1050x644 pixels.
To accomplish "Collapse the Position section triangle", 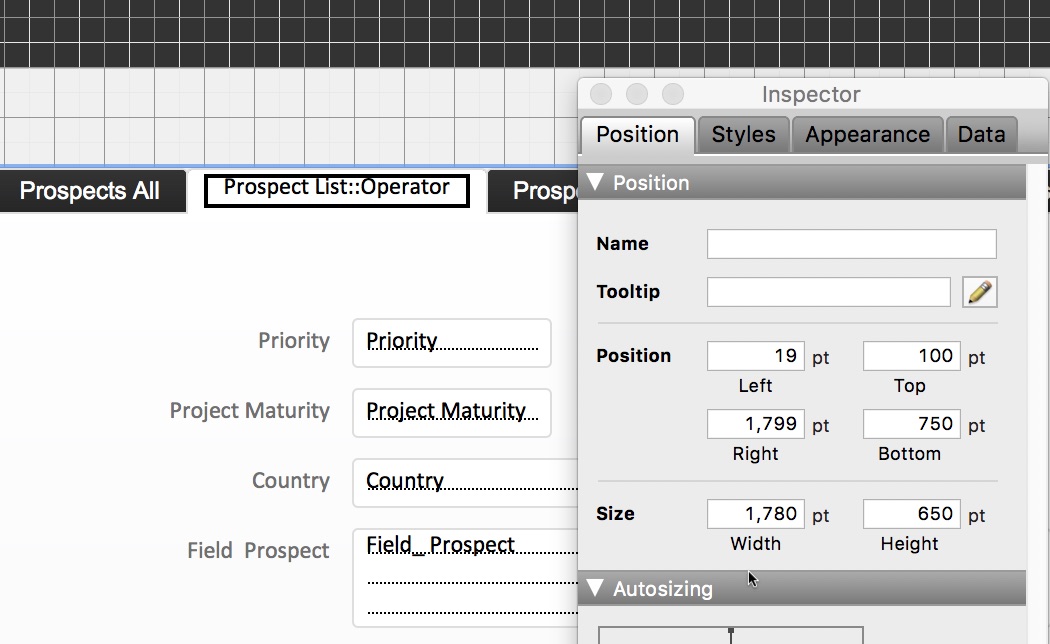I will (x=596, y=183).
